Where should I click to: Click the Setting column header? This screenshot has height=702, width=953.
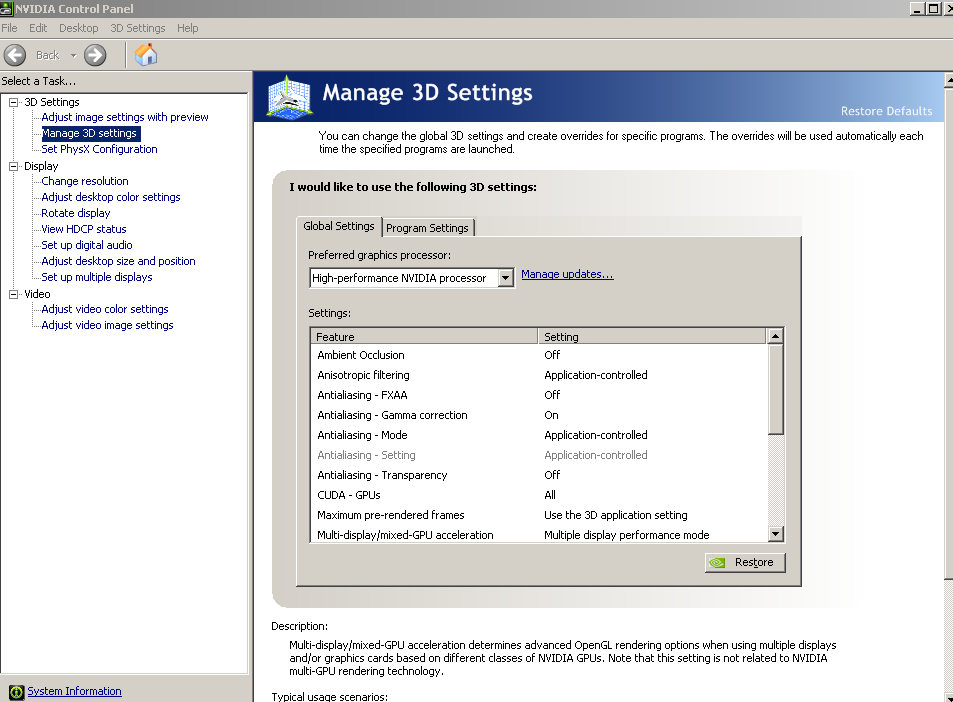coord(652,337)
